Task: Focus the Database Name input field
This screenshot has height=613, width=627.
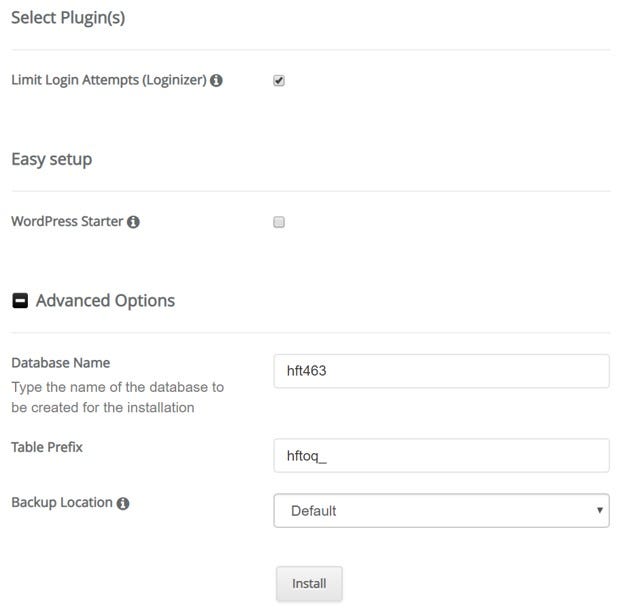Action: tap(441, 371)
